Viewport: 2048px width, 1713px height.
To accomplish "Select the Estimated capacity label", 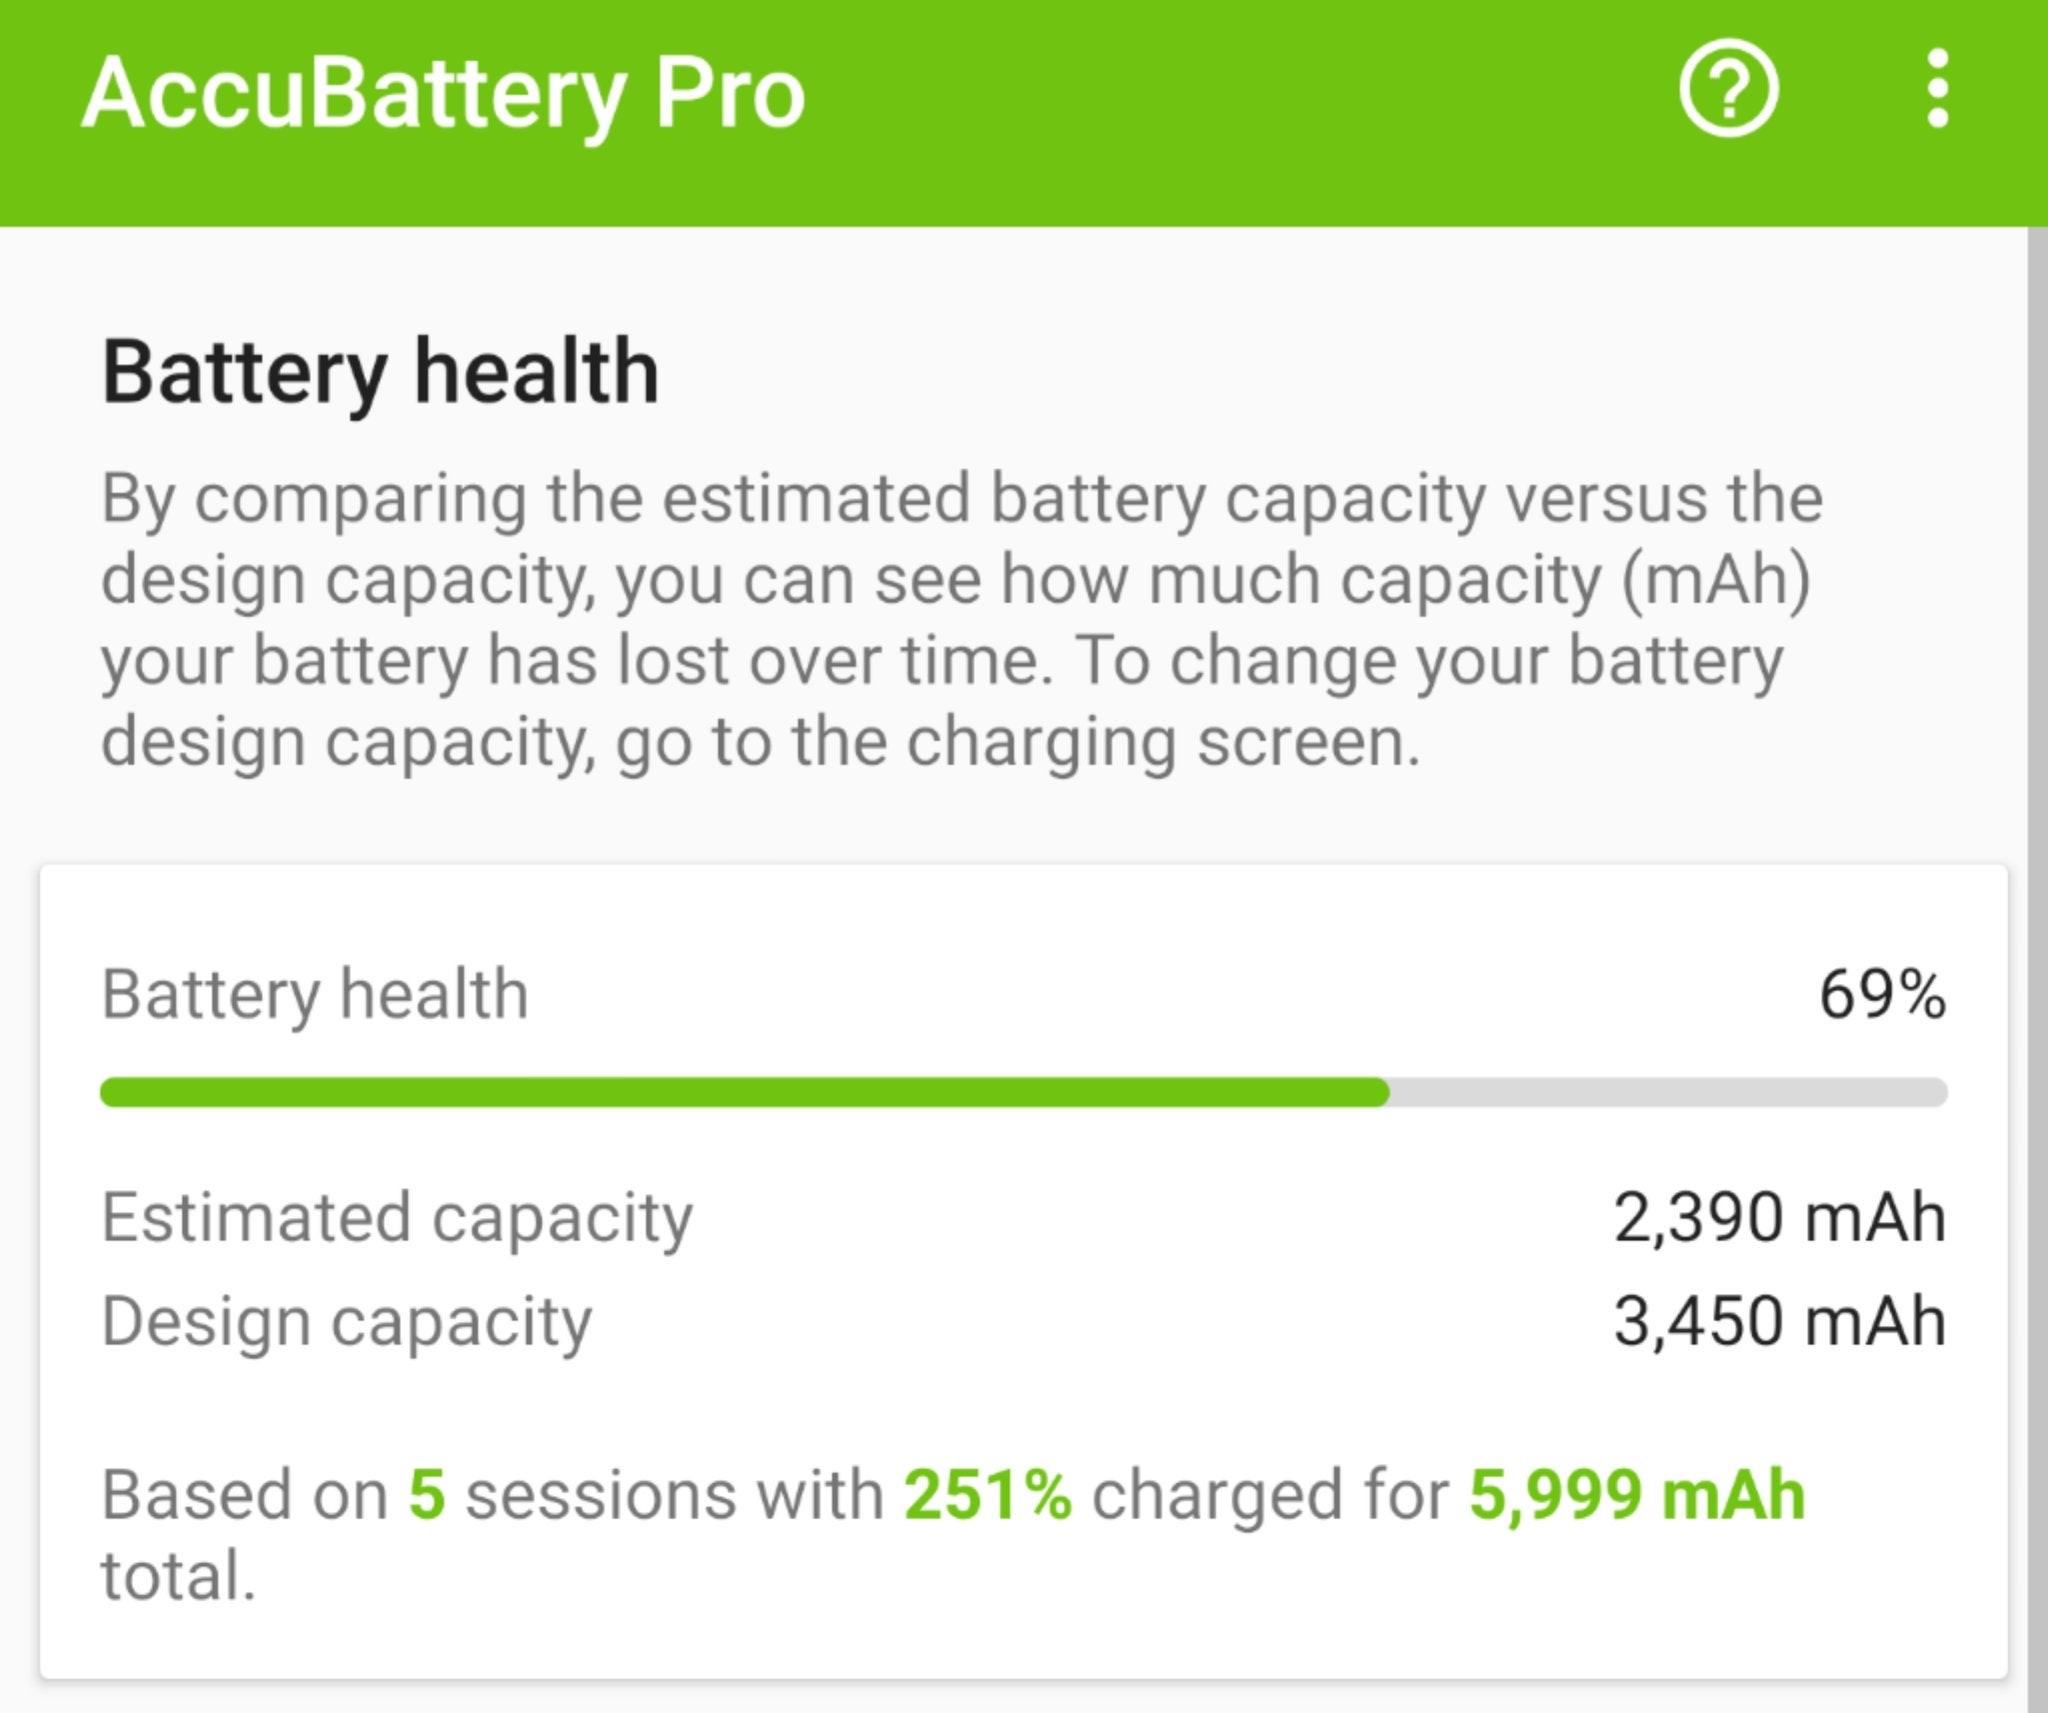I will click(x=397, y=1218).
